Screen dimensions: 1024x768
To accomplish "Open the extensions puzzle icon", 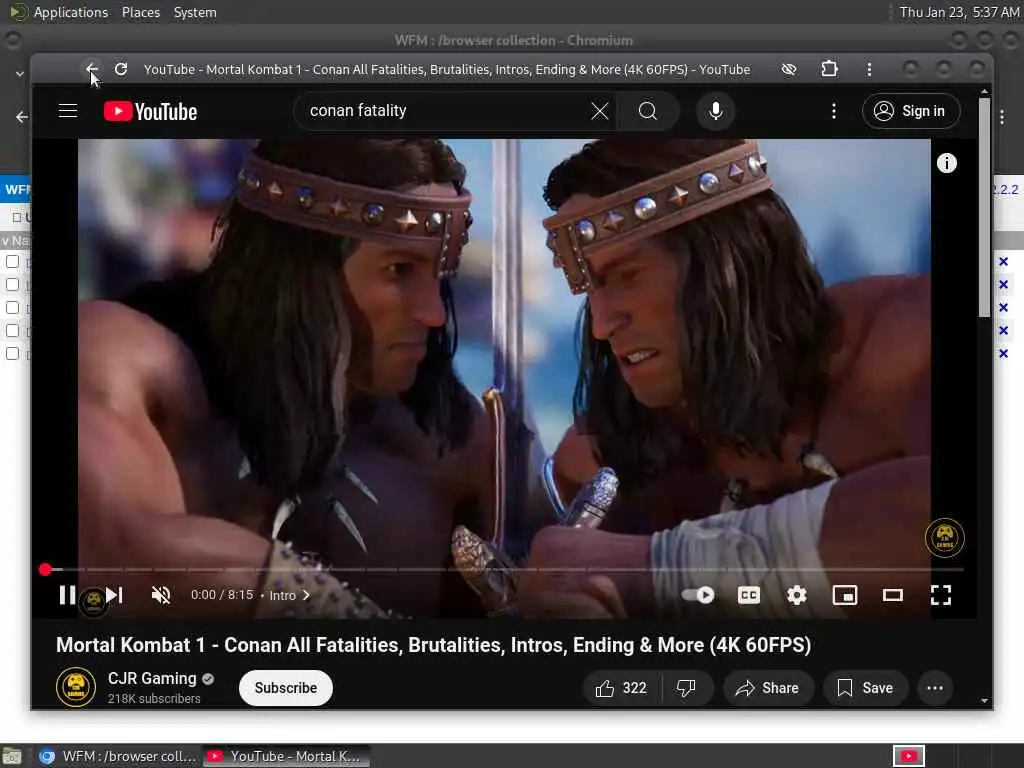I will [x=829, y=69].
